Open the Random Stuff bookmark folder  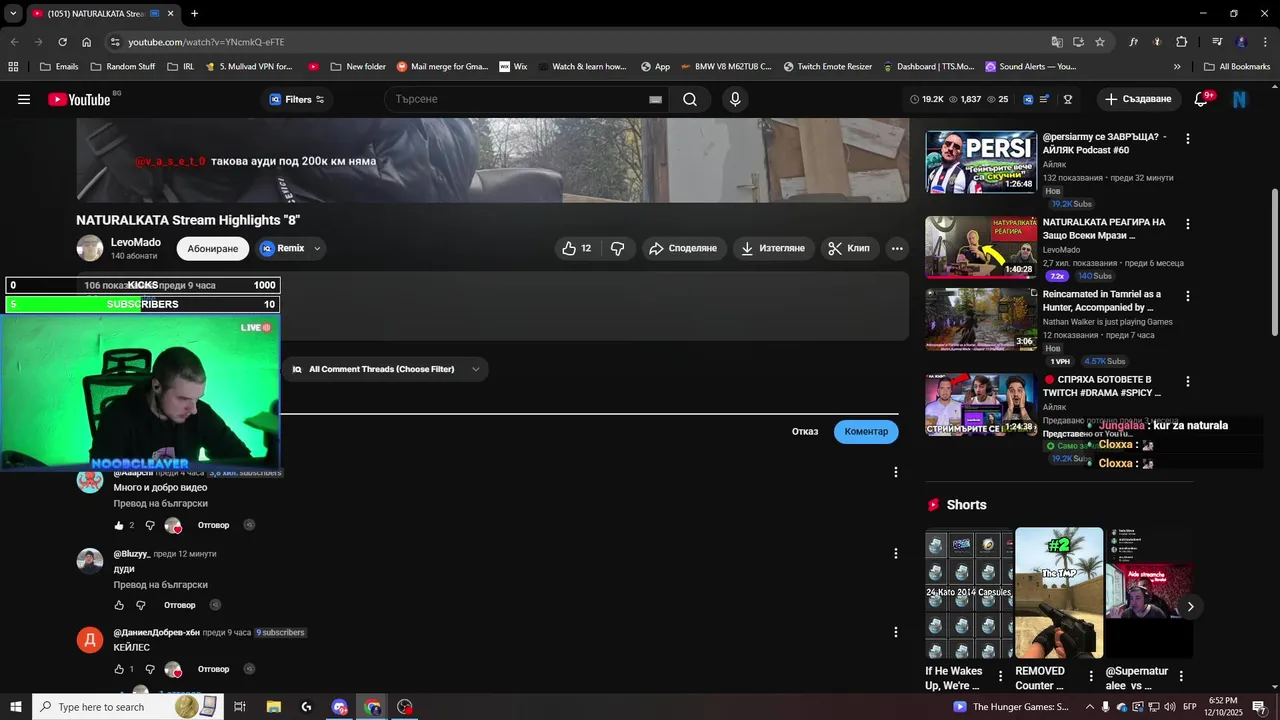[122, 67]
